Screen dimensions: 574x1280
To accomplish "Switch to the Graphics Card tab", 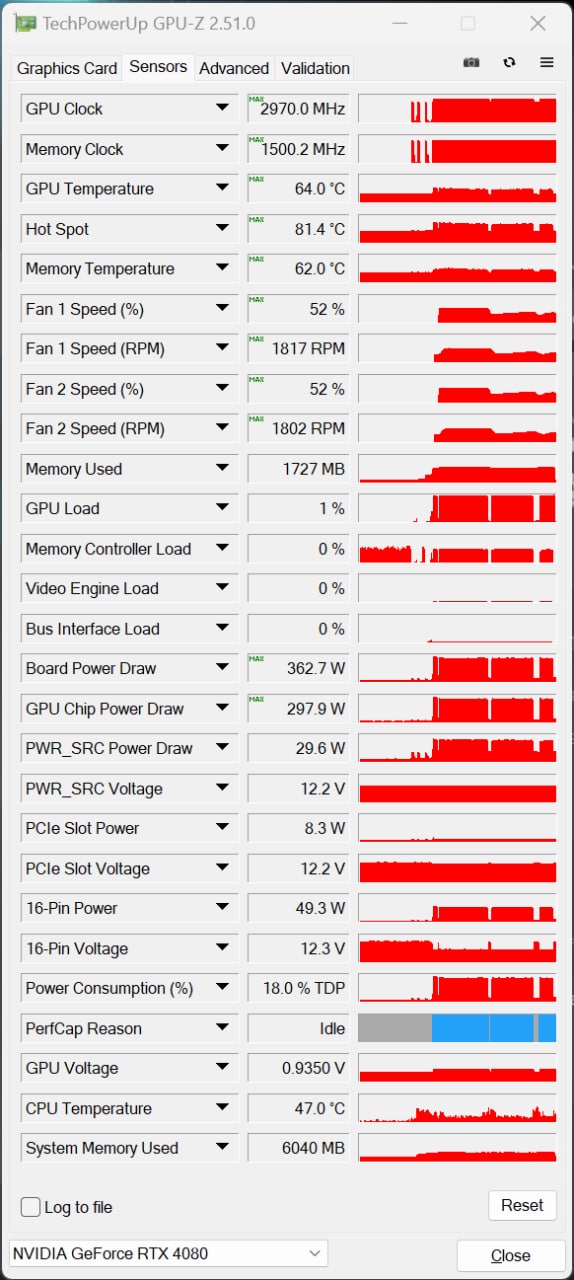I will coord(67,68).
